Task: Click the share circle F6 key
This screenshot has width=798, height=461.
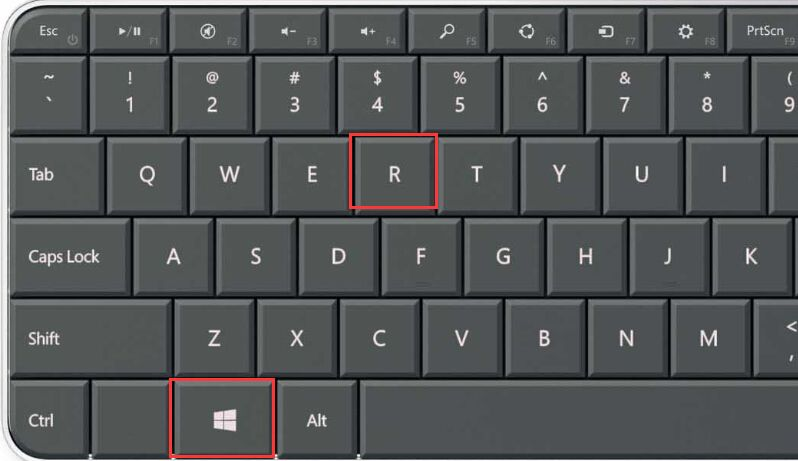Action: pyautogui.click(x=527, y=31)
